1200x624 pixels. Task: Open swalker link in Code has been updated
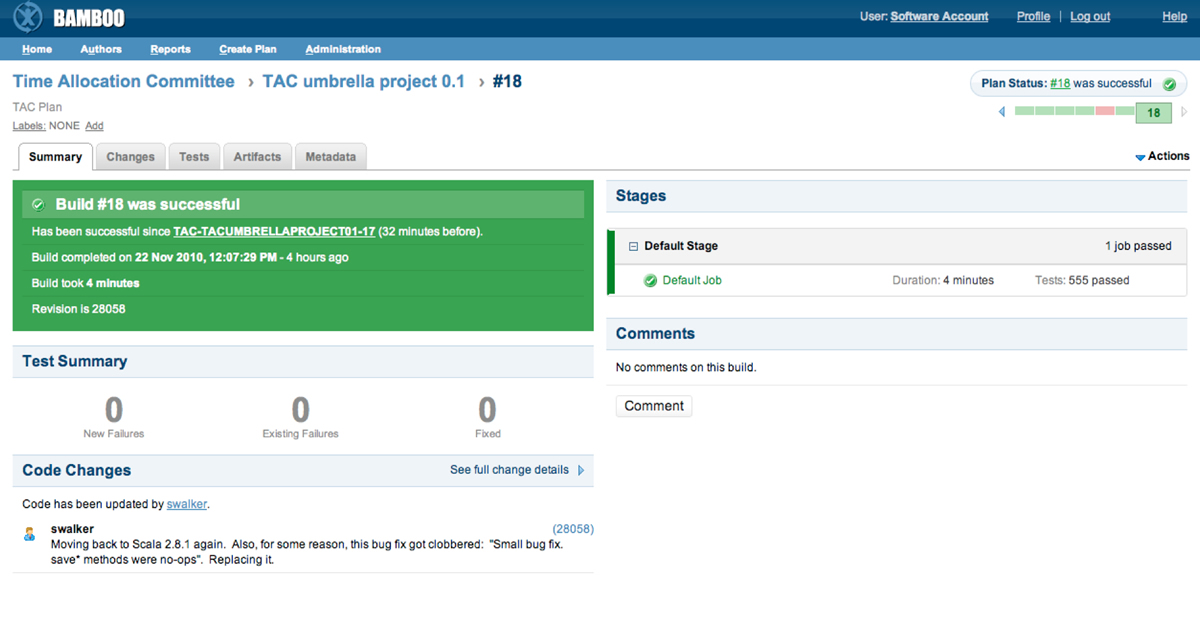click(187, 505)
